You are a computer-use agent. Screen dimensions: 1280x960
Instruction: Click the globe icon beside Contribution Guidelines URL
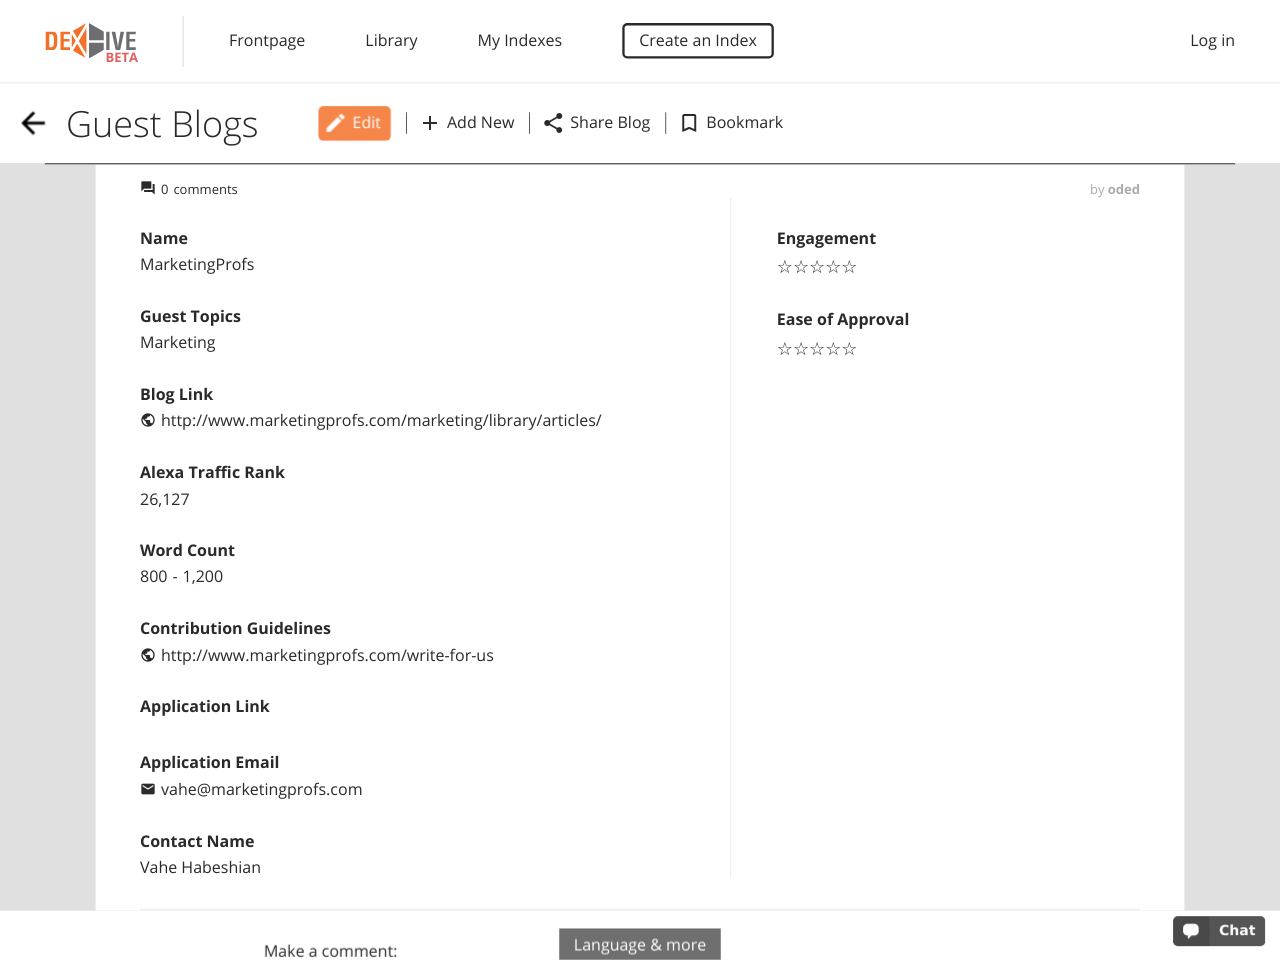pos(148,655)
